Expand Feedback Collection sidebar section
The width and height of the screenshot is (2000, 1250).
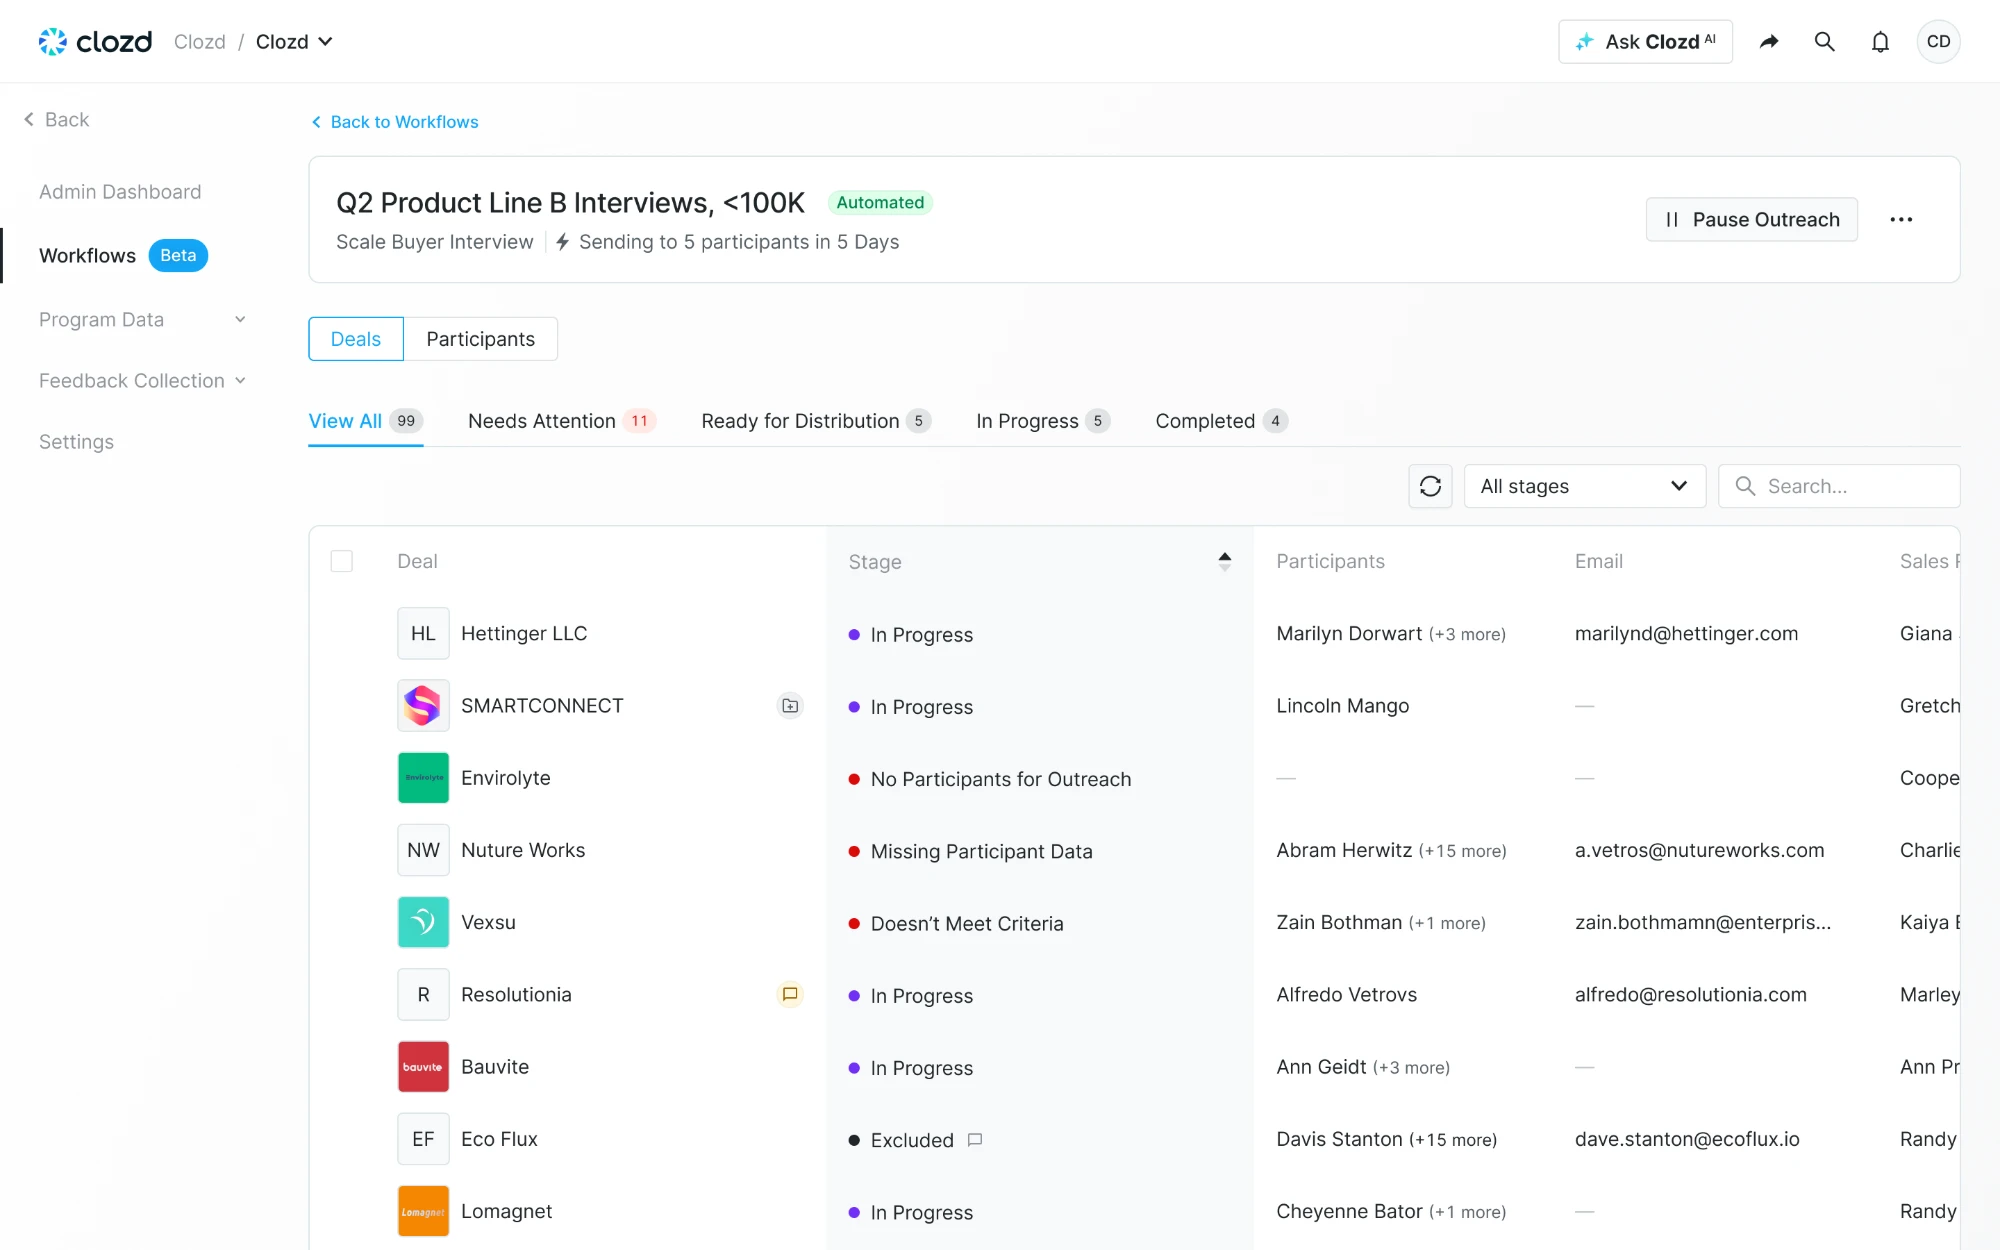pyautogui.click(x=142, y=381)
